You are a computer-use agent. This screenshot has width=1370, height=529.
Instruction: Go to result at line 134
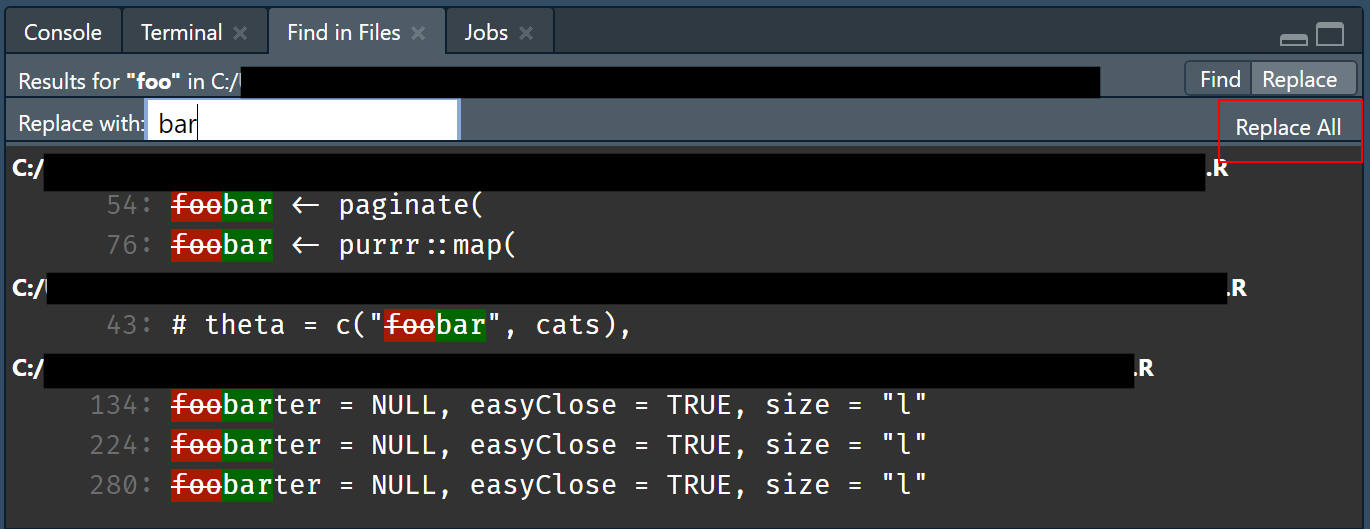pyautogui.click(x=548, y=405)
